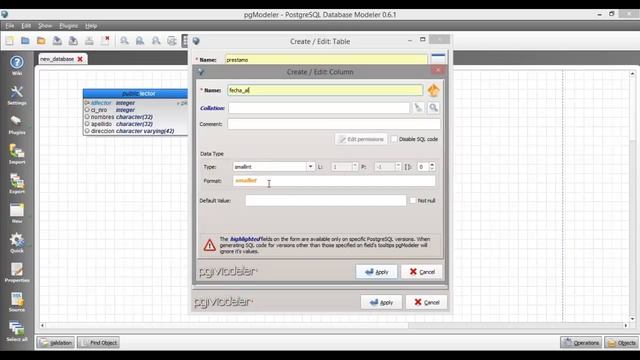
Task: Click the overview toolbar icon after zoom icons
Action: click(x=172, y=41)
